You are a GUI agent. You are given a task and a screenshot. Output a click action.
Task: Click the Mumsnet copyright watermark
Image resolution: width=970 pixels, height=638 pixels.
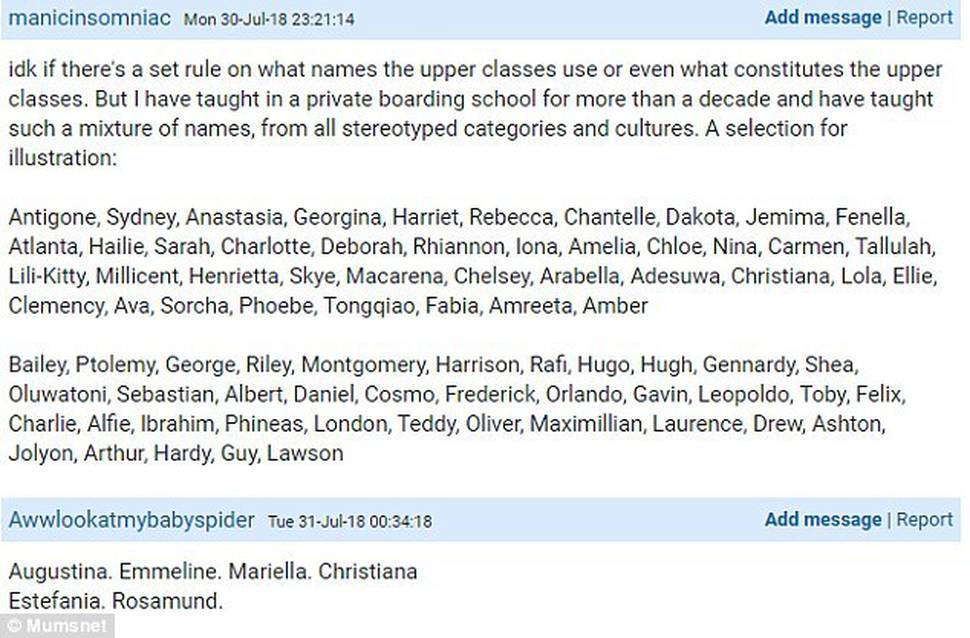coord(56,627)
